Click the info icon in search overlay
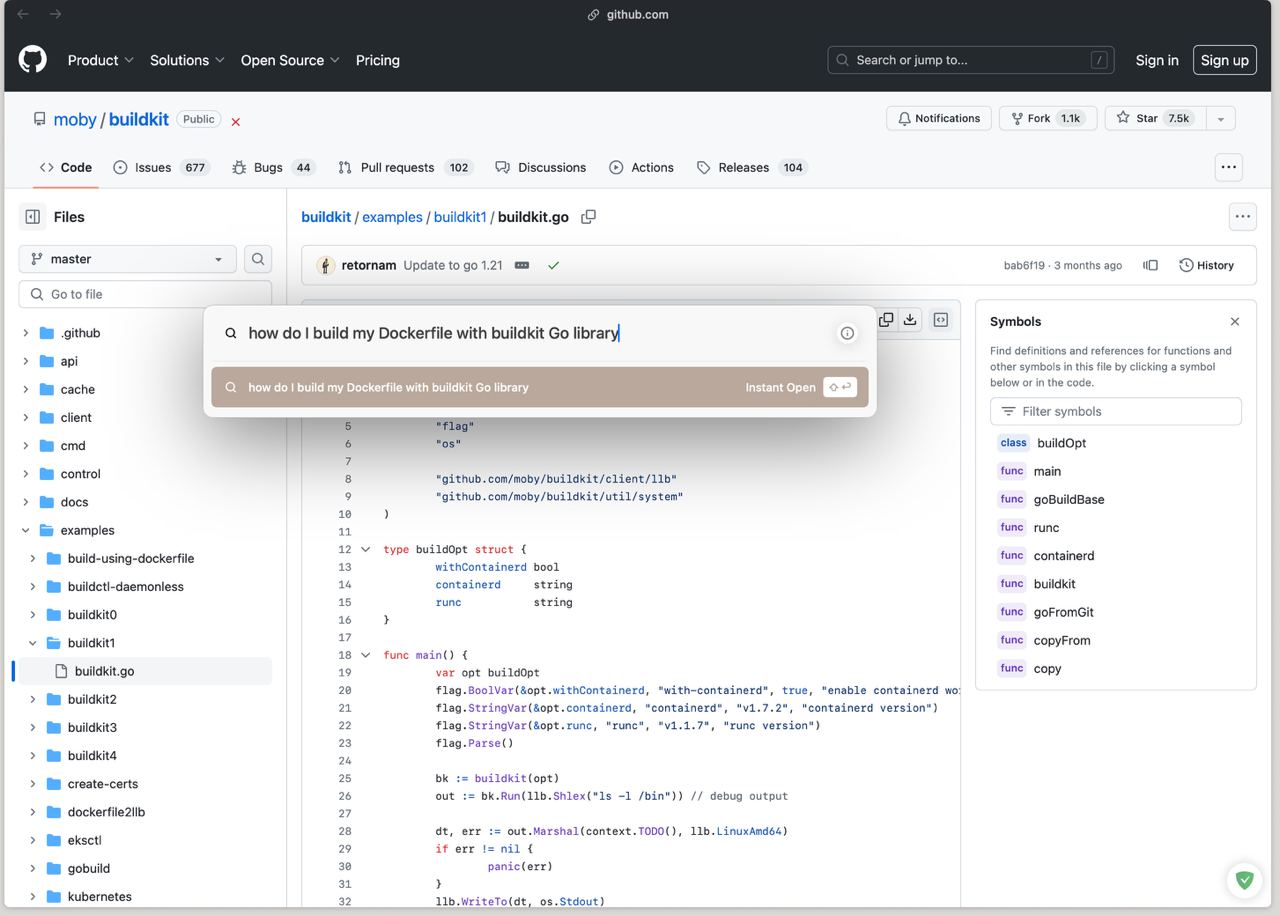The height and width of the screenshot is (916, 1280). click(x=847, y=333)
